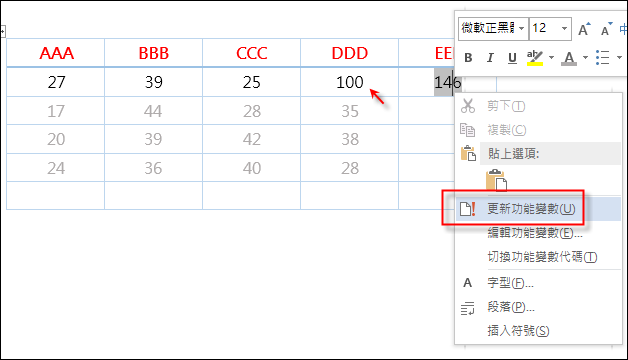The width and height of the screenshot is (628, 360).
Task: Click the paragraph icon in menu
Action: click(x=467, y=308)
